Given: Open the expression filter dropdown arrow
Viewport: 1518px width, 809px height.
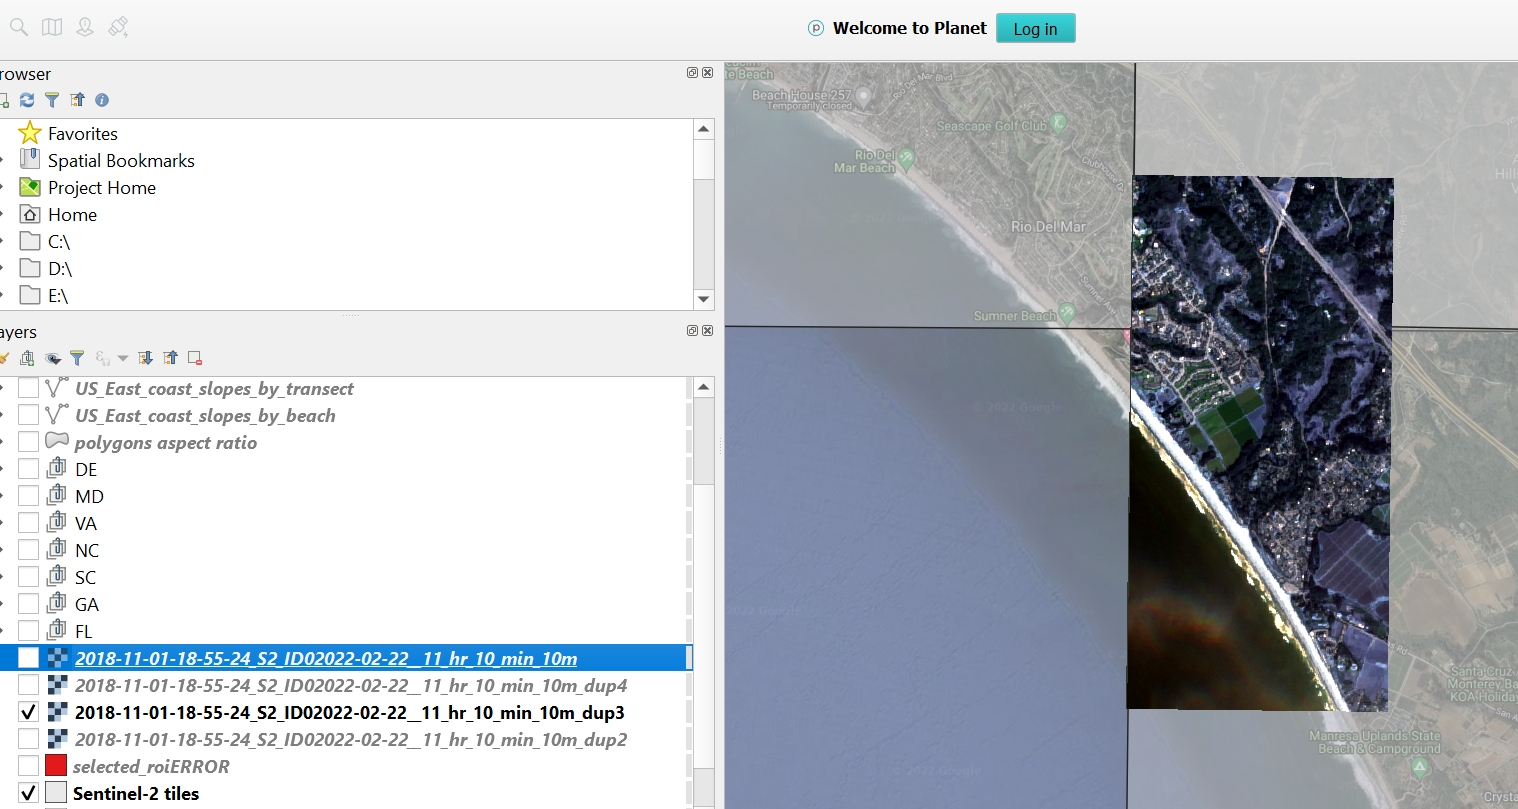Looking at the screenshot, I should click(123, 357).
